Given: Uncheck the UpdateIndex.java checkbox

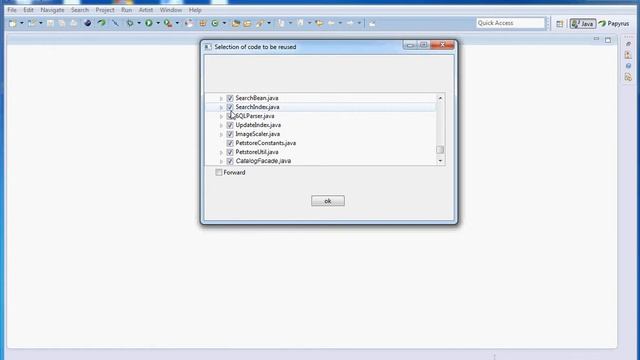Looking at the screenshot, I should [230, 125].
